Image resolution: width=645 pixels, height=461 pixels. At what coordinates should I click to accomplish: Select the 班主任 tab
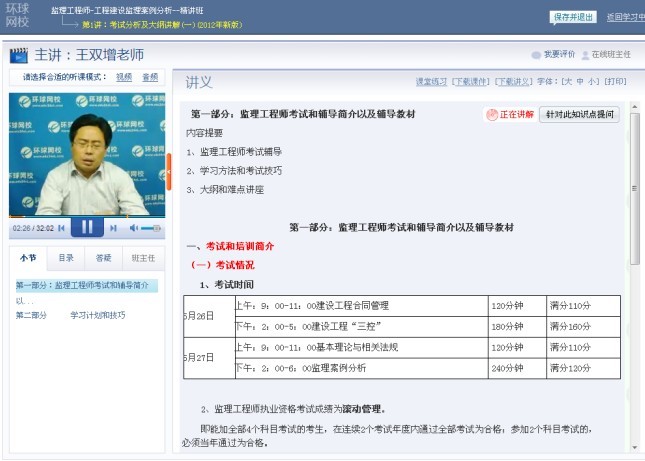tap(142, 257)
